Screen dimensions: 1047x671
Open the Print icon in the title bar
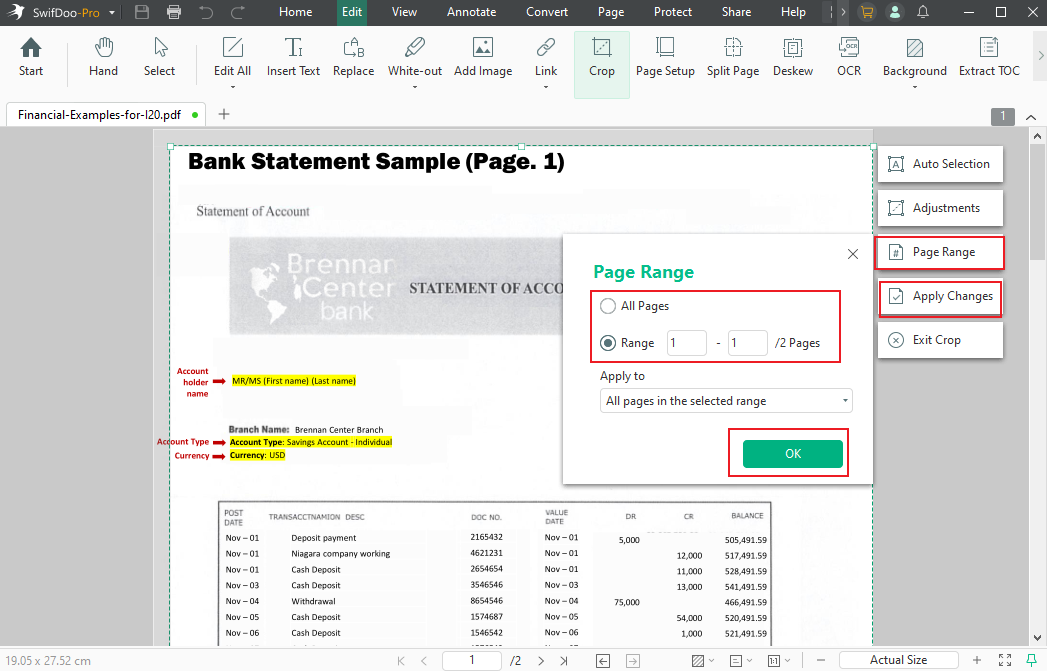173,12
